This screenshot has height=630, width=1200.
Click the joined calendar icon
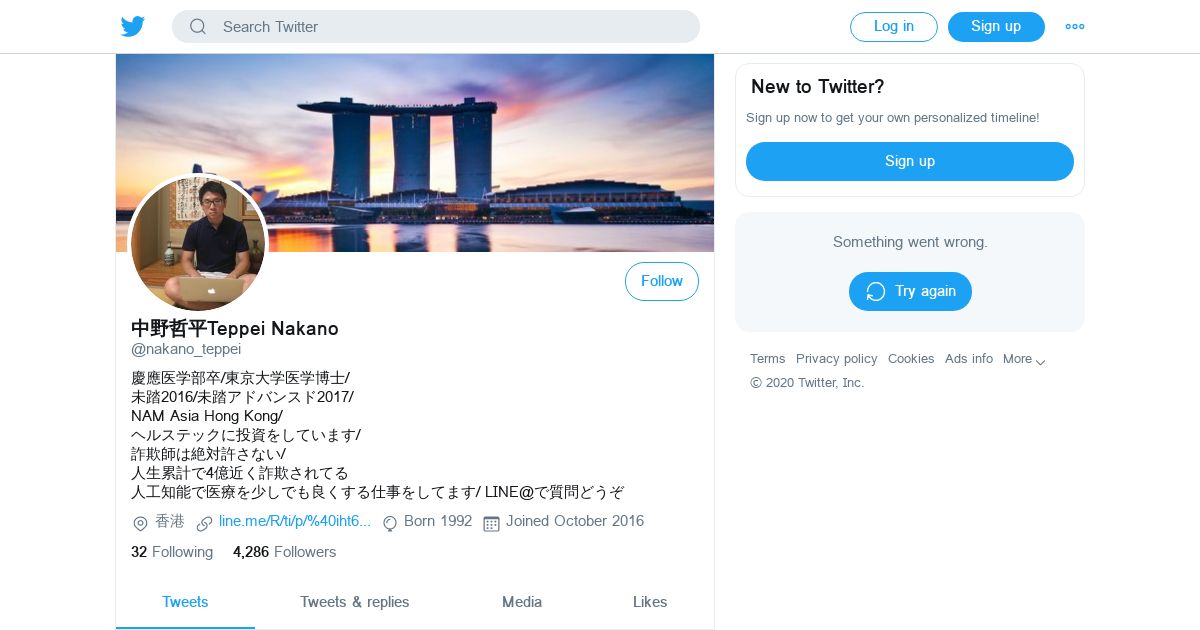[x=491, y=523]
